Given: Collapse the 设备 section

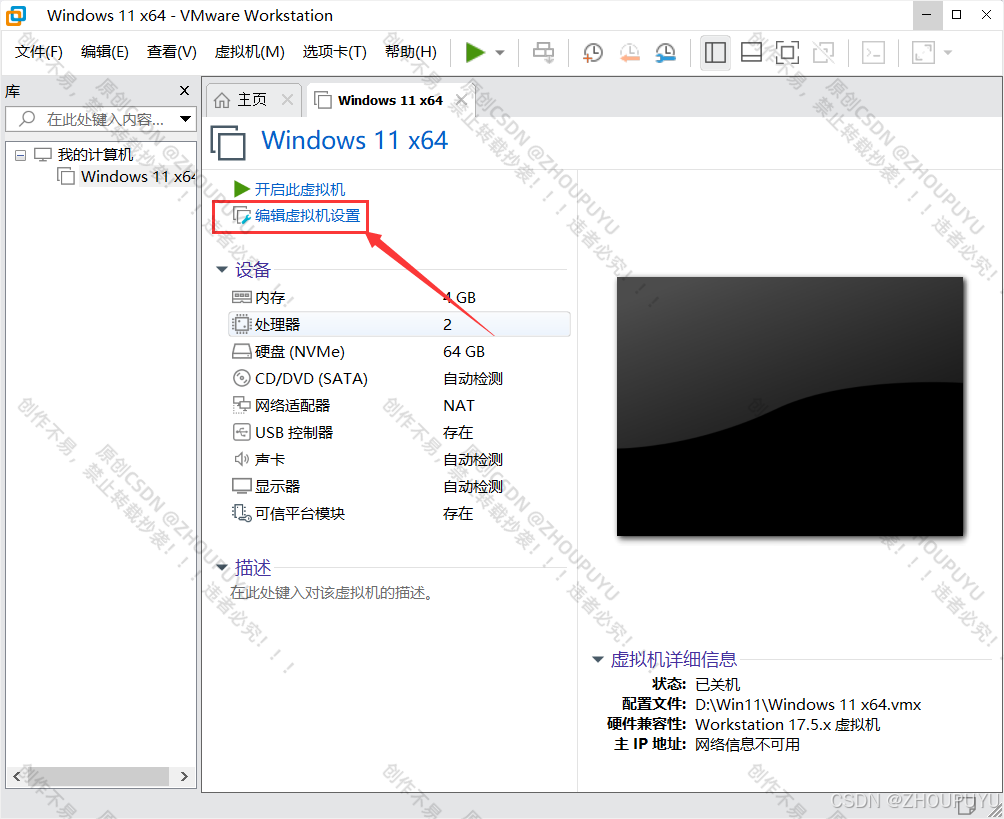Looking at the screenshot, I should click(x=222, y=270).
